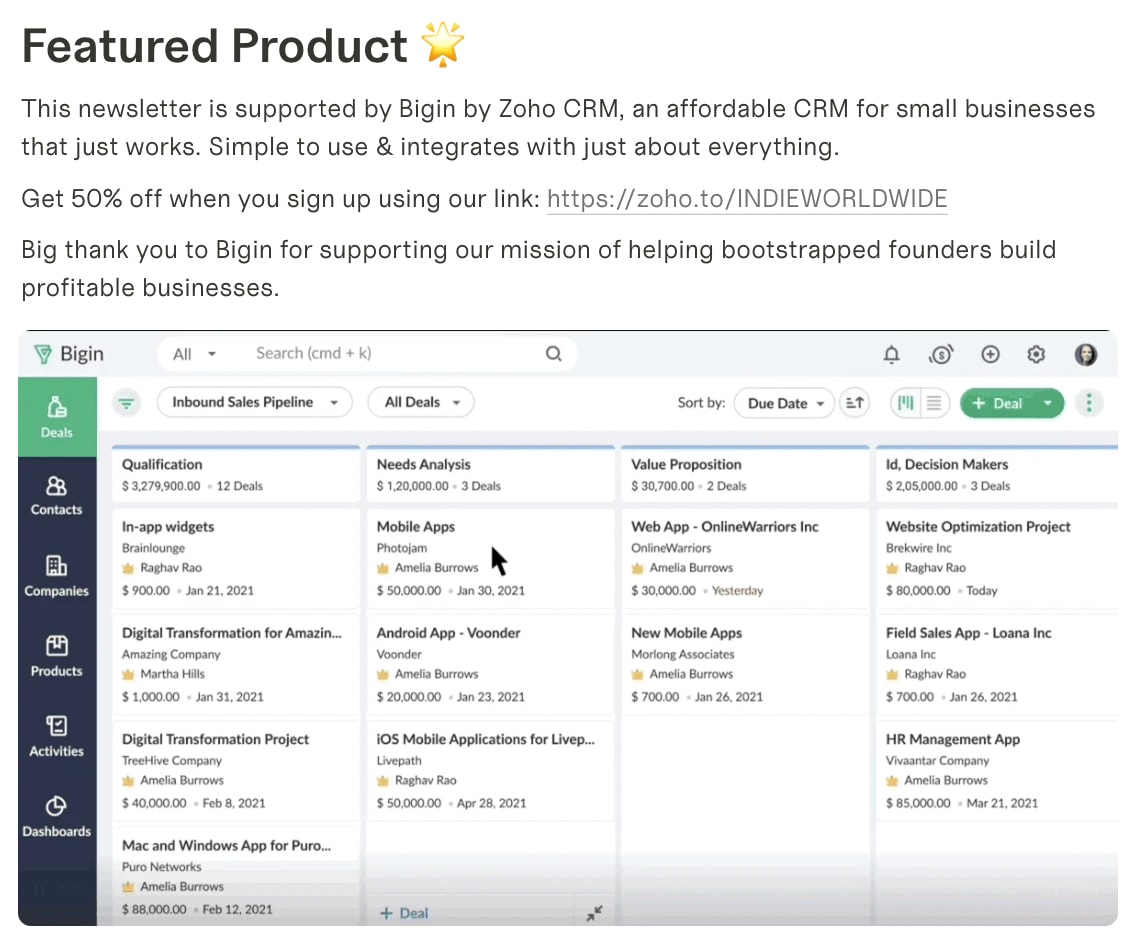Expand the arrow beside + Deal button
The height and width of the screenshot is (944, 1144).
[1048, 403]
